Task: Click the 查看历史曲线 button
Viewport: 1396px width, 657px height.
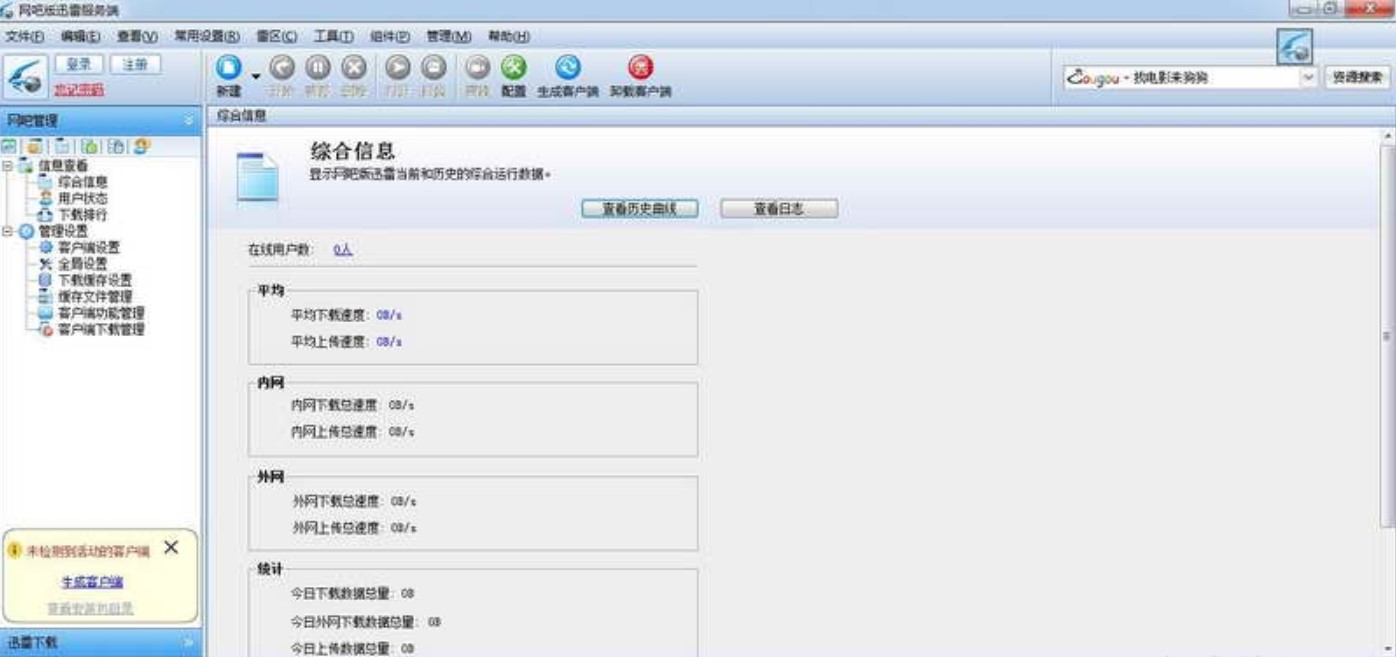Action: 640,209
